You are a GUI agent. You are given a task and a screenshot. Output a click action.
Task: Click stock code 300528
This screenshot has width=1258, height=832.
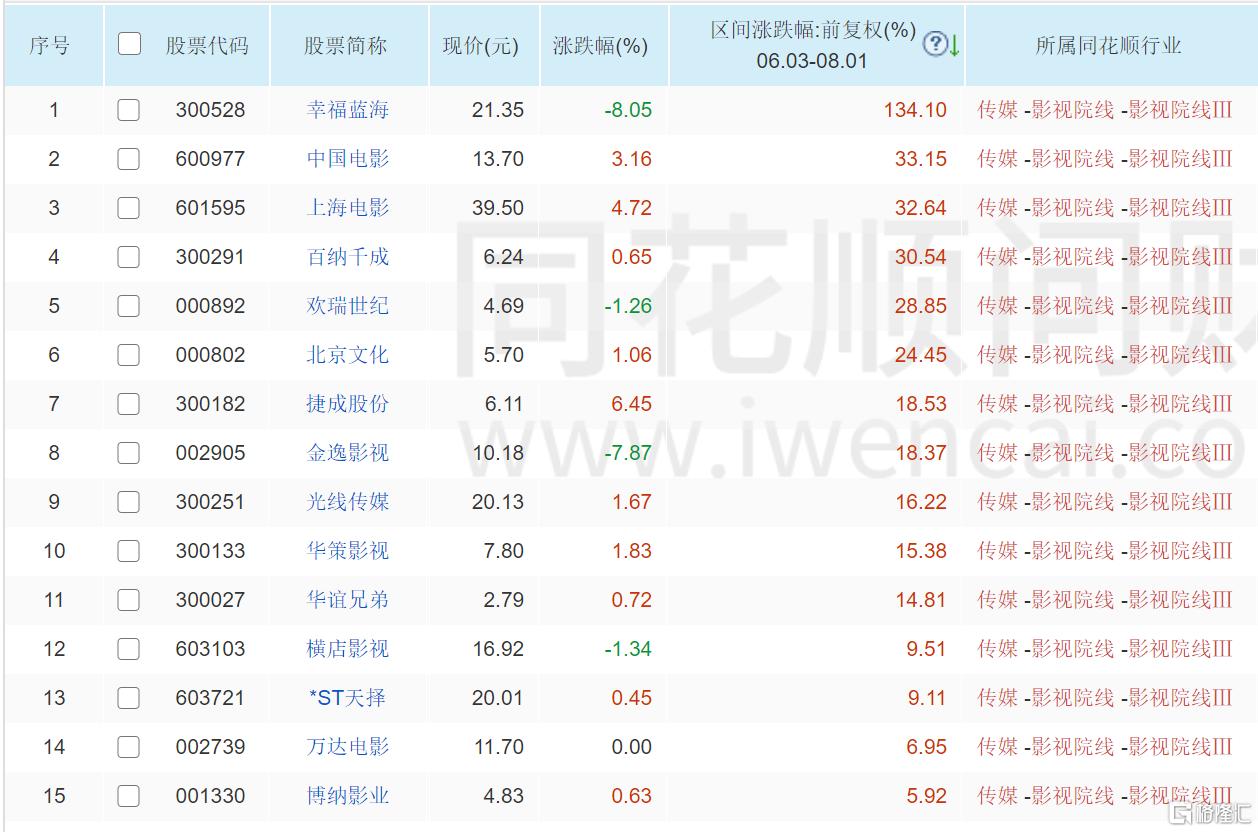pos(210,110)
